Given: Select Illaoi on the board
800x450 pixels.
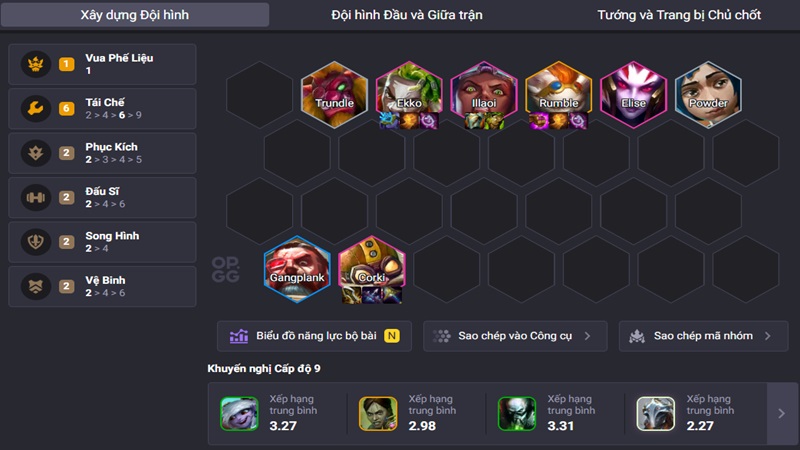Looking at the screenshot, I should [x=484, y=94].
